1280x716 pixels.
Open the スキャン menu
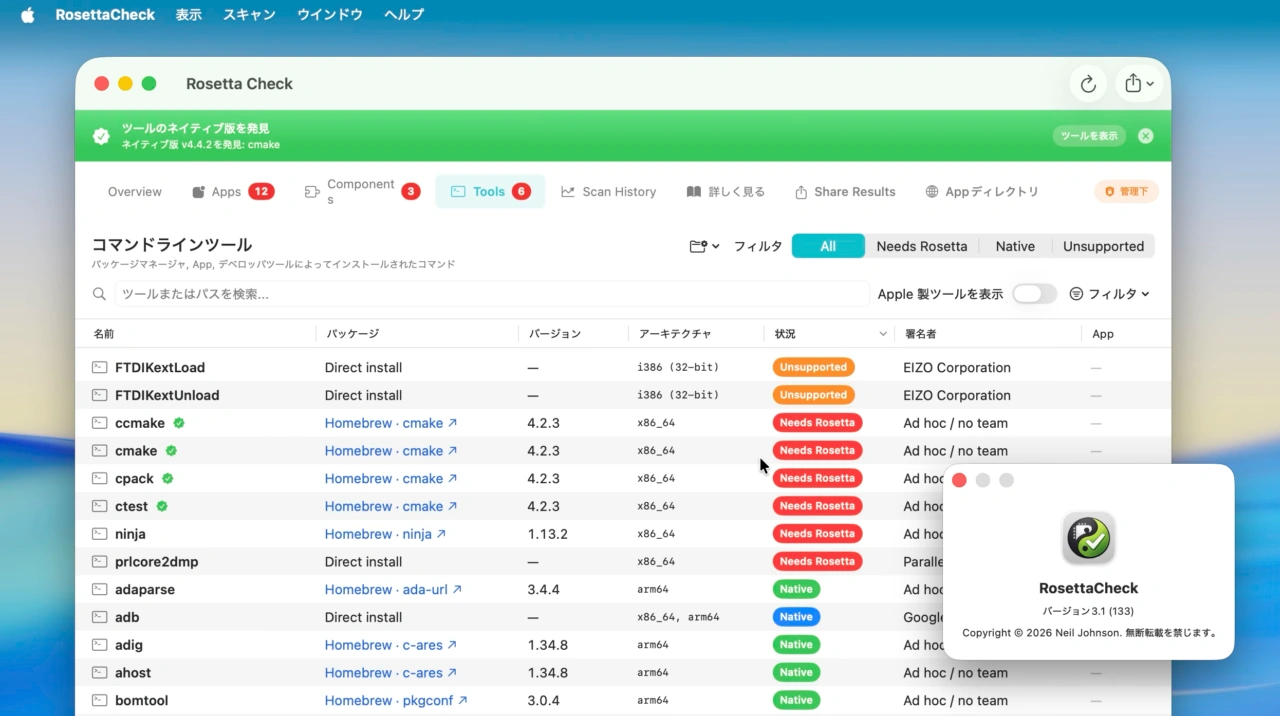[249, 15]
